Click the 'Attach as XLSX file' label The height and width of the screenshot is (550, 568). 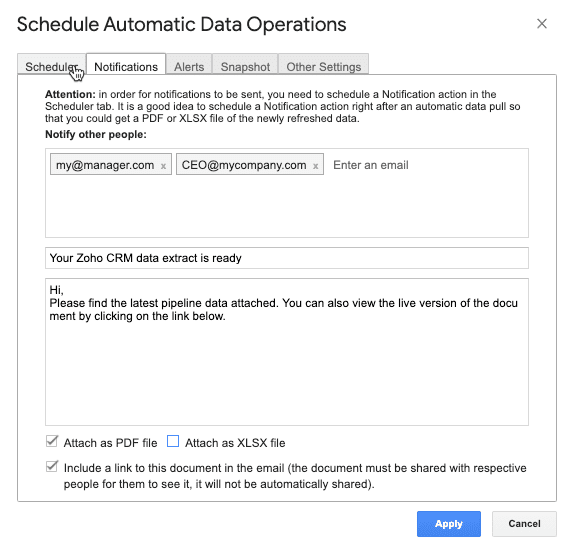[235, 443]
